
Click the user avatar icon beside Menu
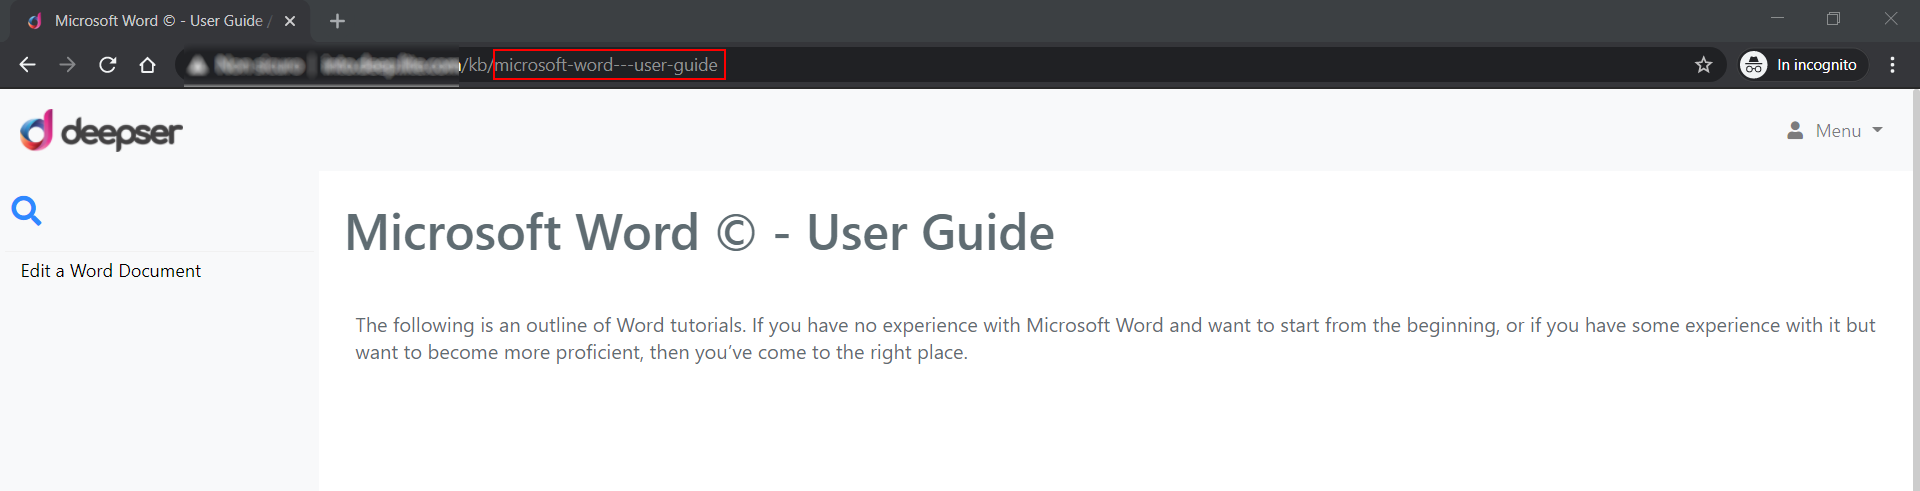pos(1795,131)
